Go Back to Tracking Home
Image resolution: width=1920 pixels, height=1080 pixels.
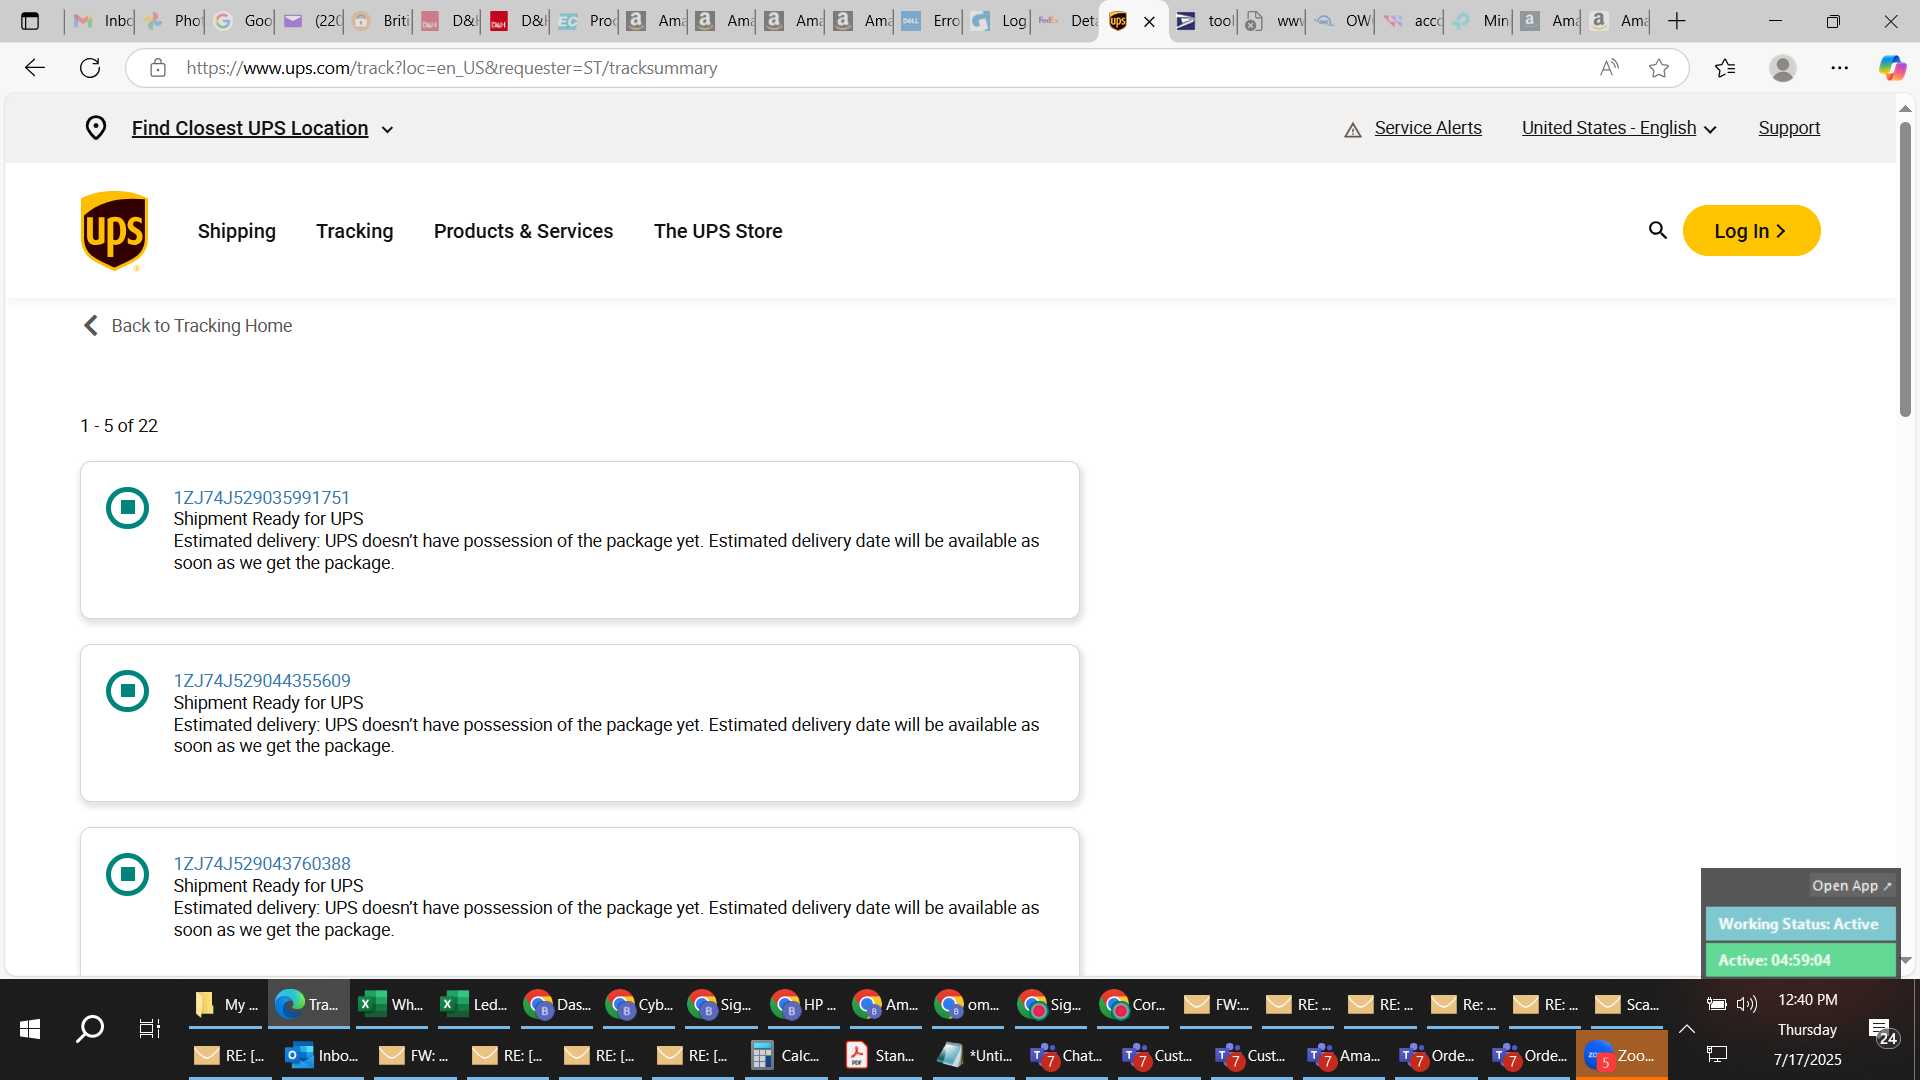(x=187, y=326)
